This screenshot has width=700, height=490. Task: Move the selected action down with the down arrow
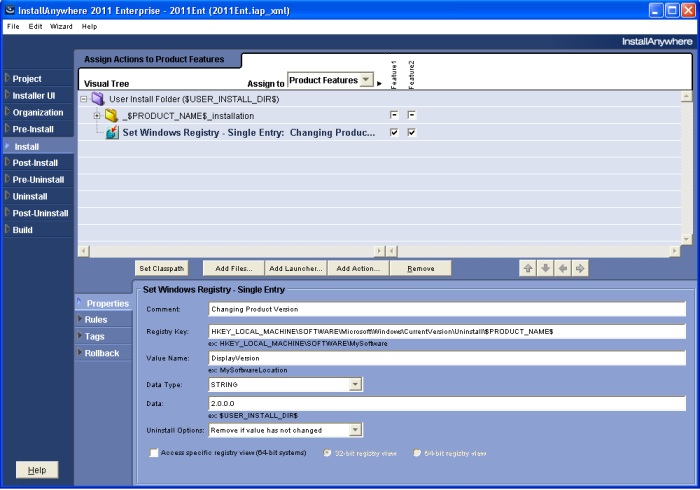545,269
